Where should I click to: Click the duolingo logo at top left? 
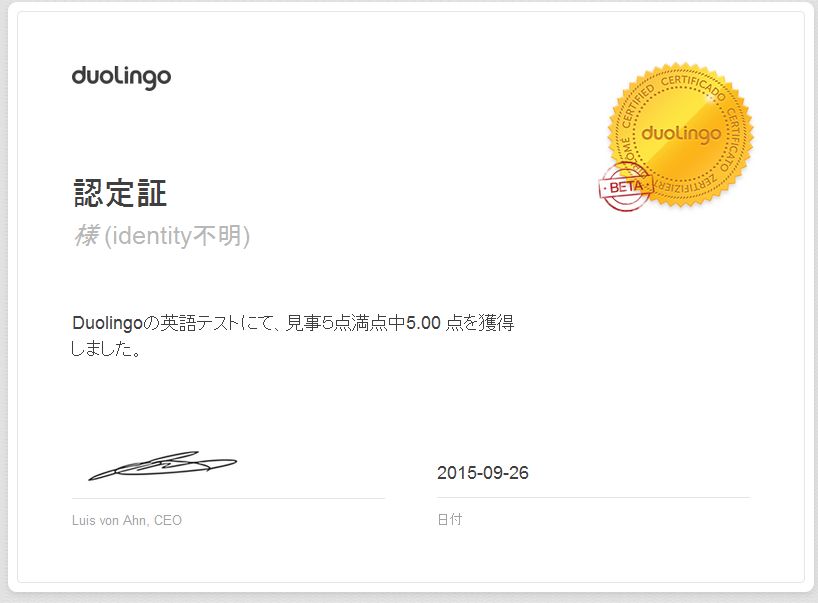coord(121,78)
